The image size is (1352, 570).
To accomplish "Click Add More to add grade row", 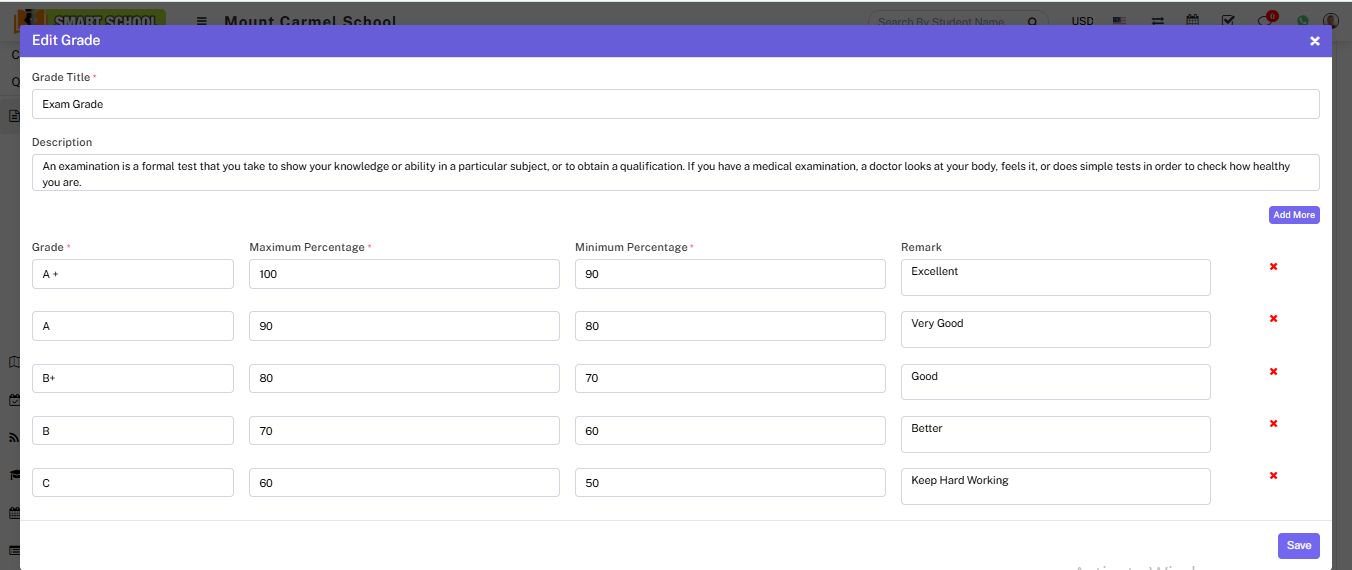I will pos(1294,215).
